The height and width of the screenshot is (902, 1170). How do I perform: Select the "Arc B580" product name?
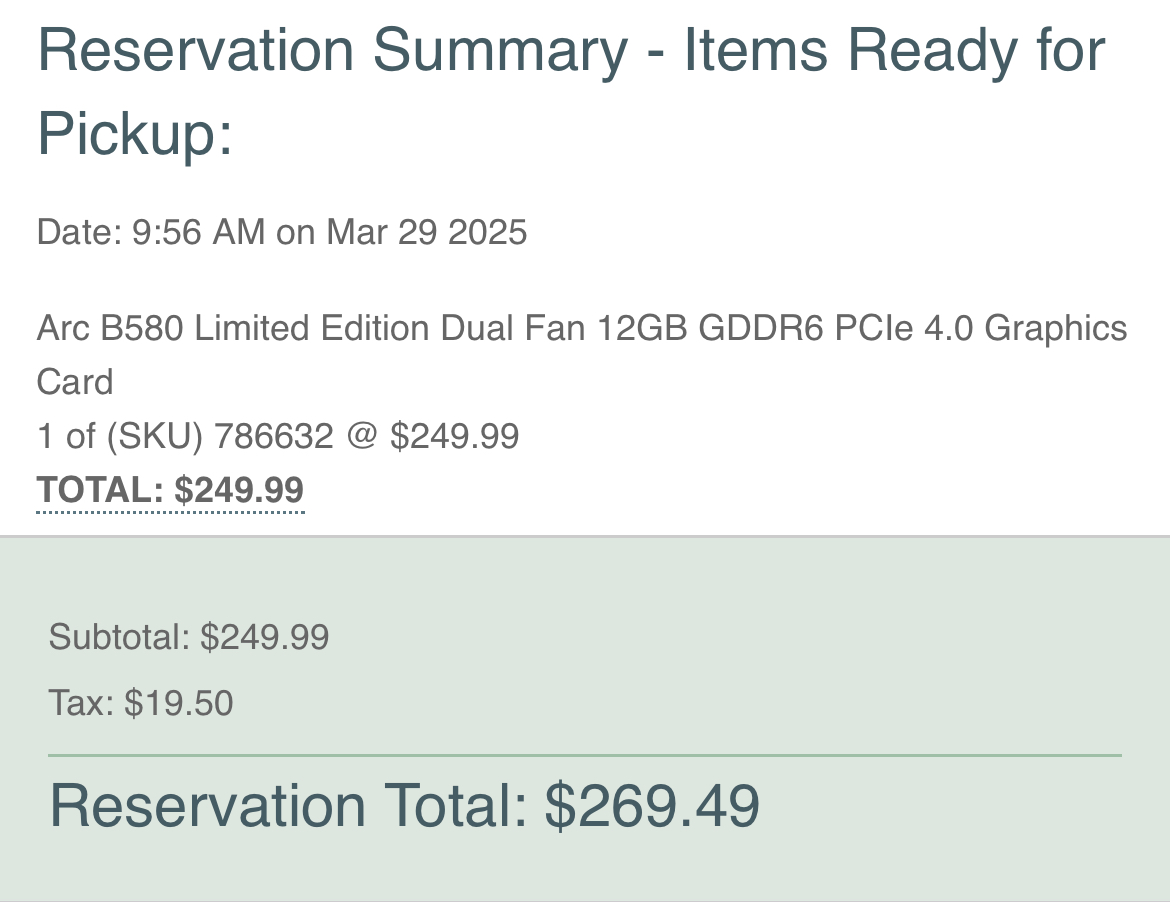pos(110,328)
